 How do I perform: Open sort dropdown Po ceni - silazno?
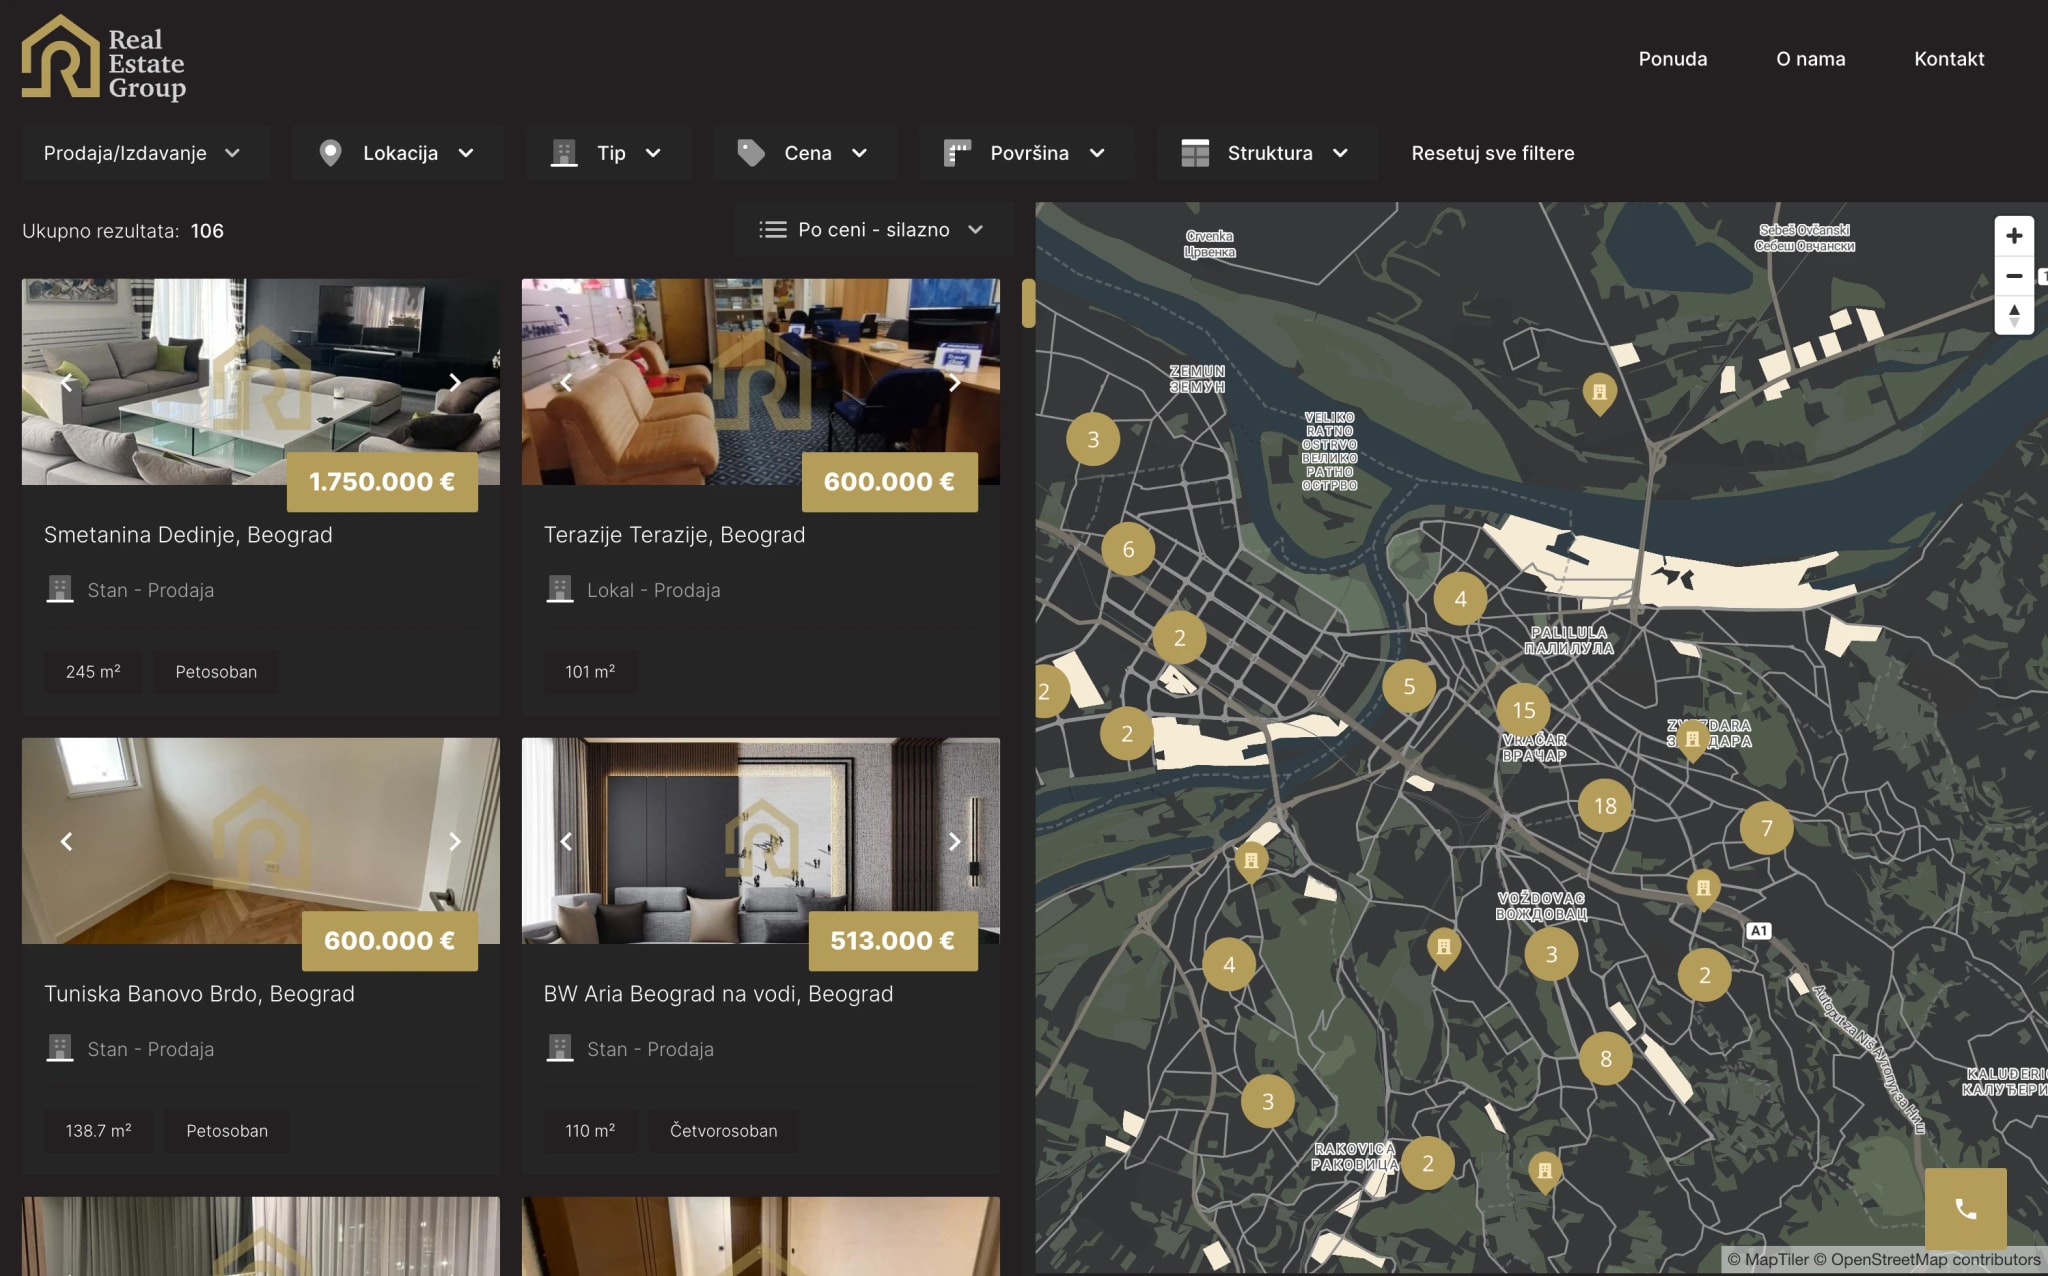(x=873, y=230)
